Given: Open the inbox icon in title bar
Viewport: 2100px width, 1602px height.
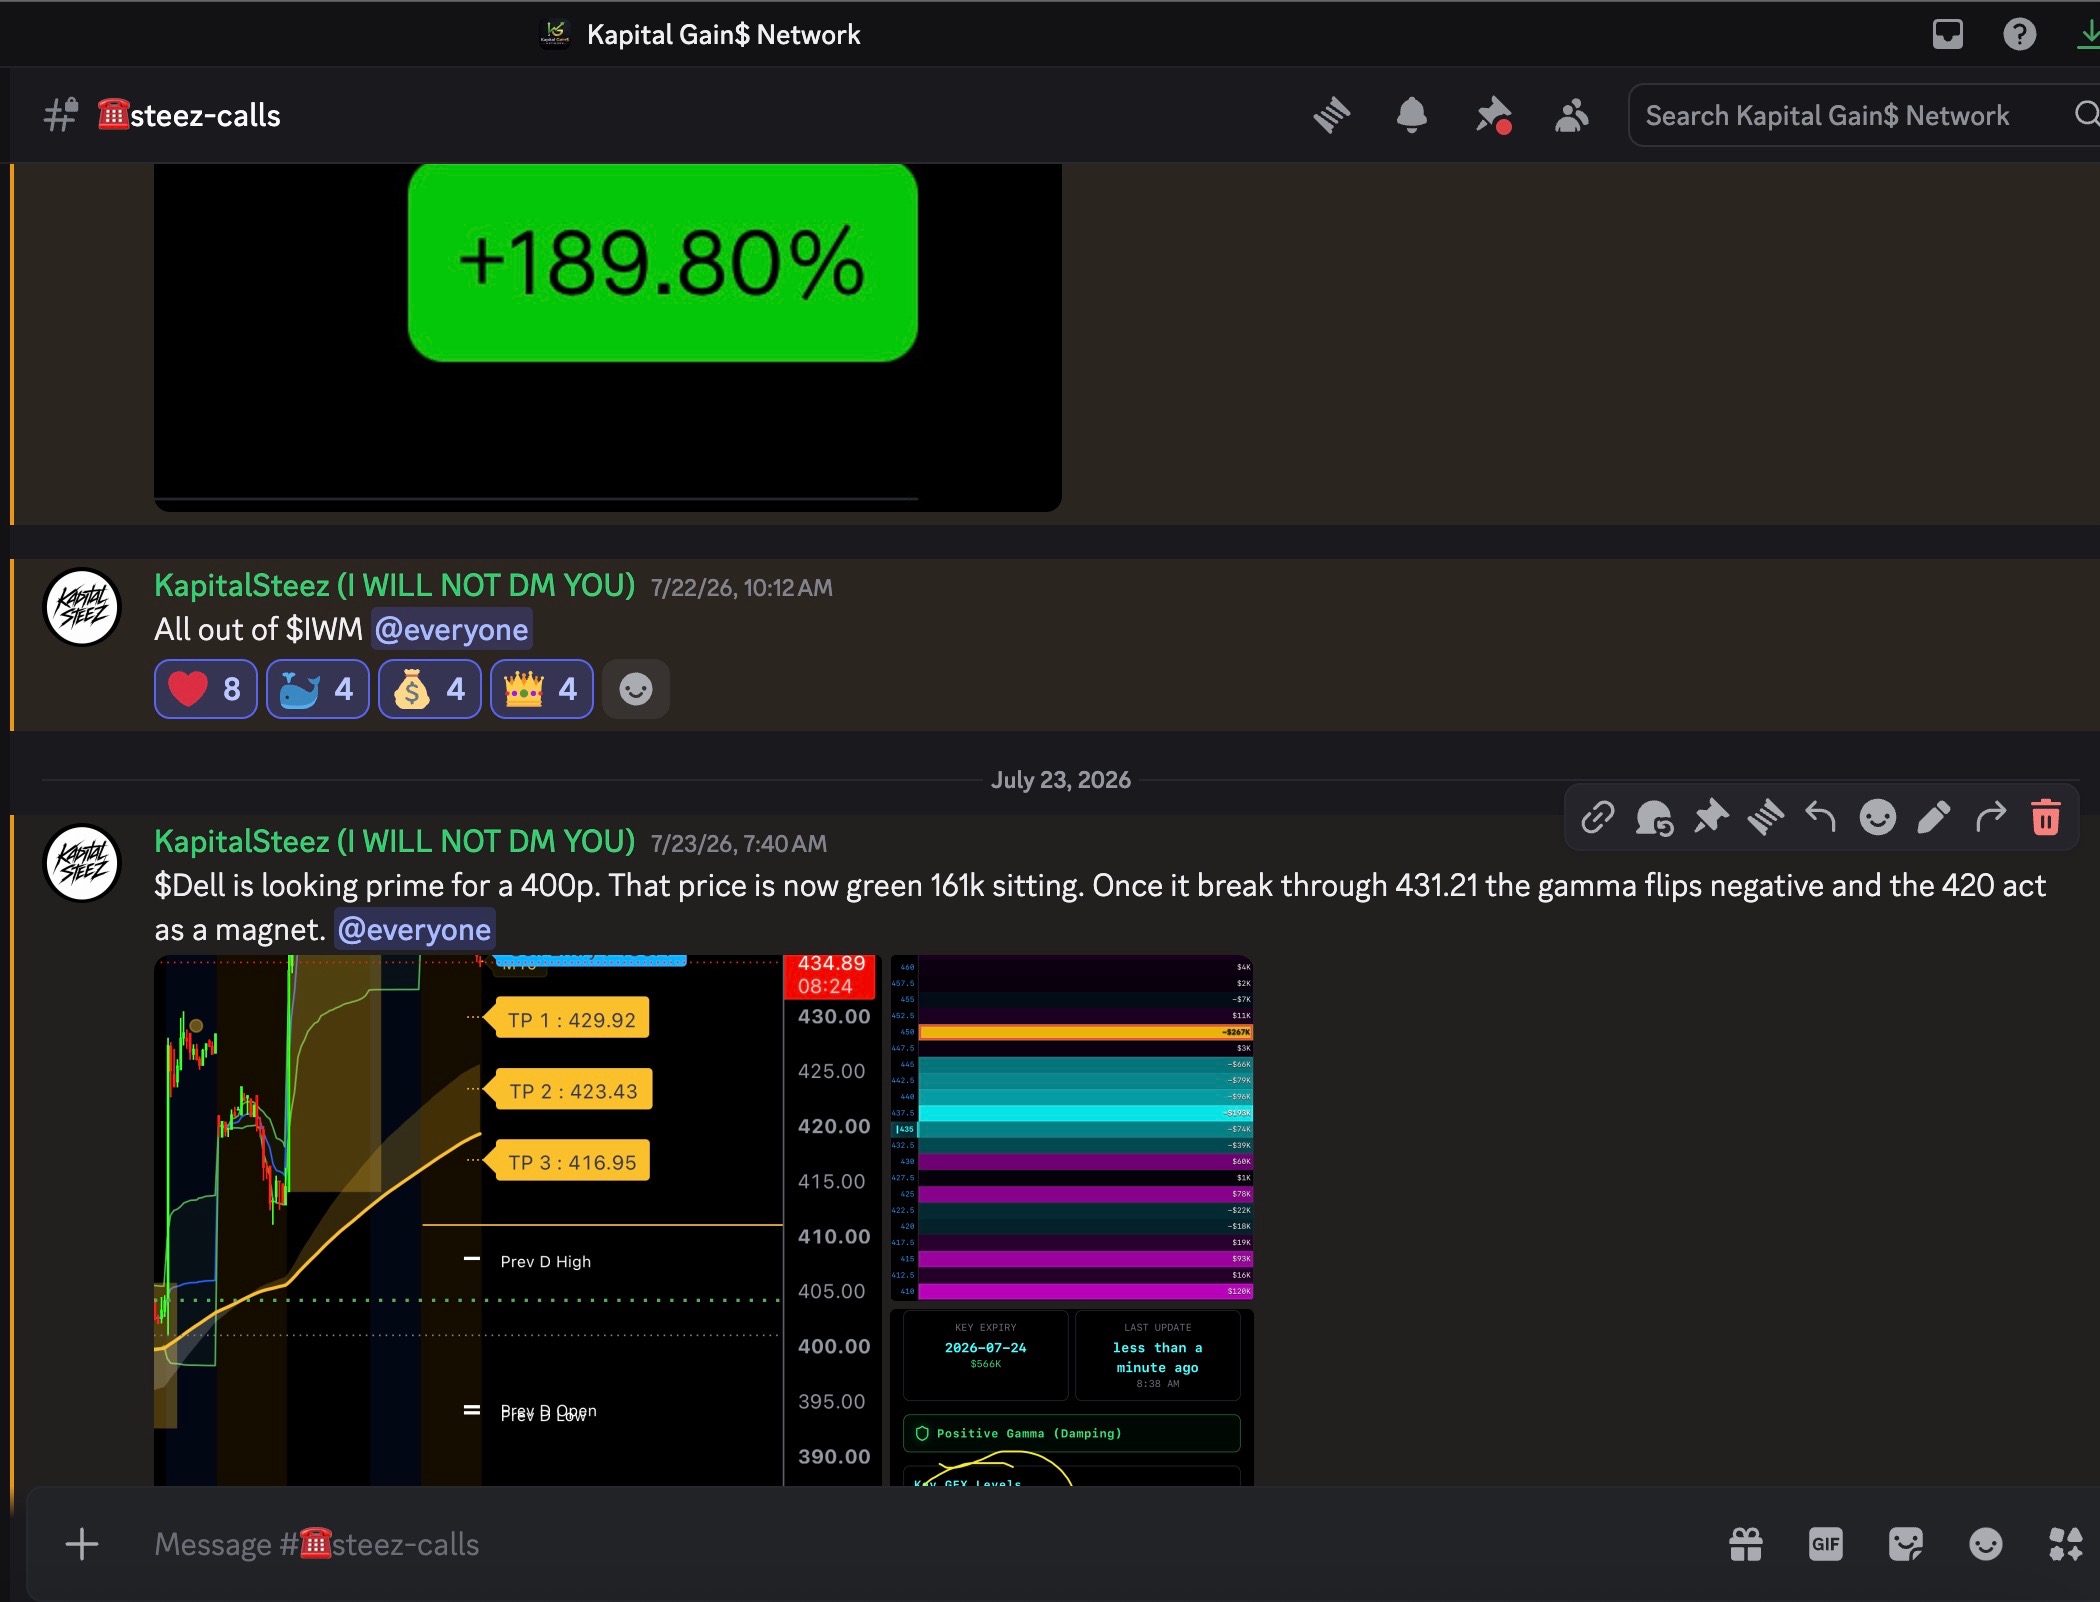Looking at the screenshot, I should tap(1947, 35).
